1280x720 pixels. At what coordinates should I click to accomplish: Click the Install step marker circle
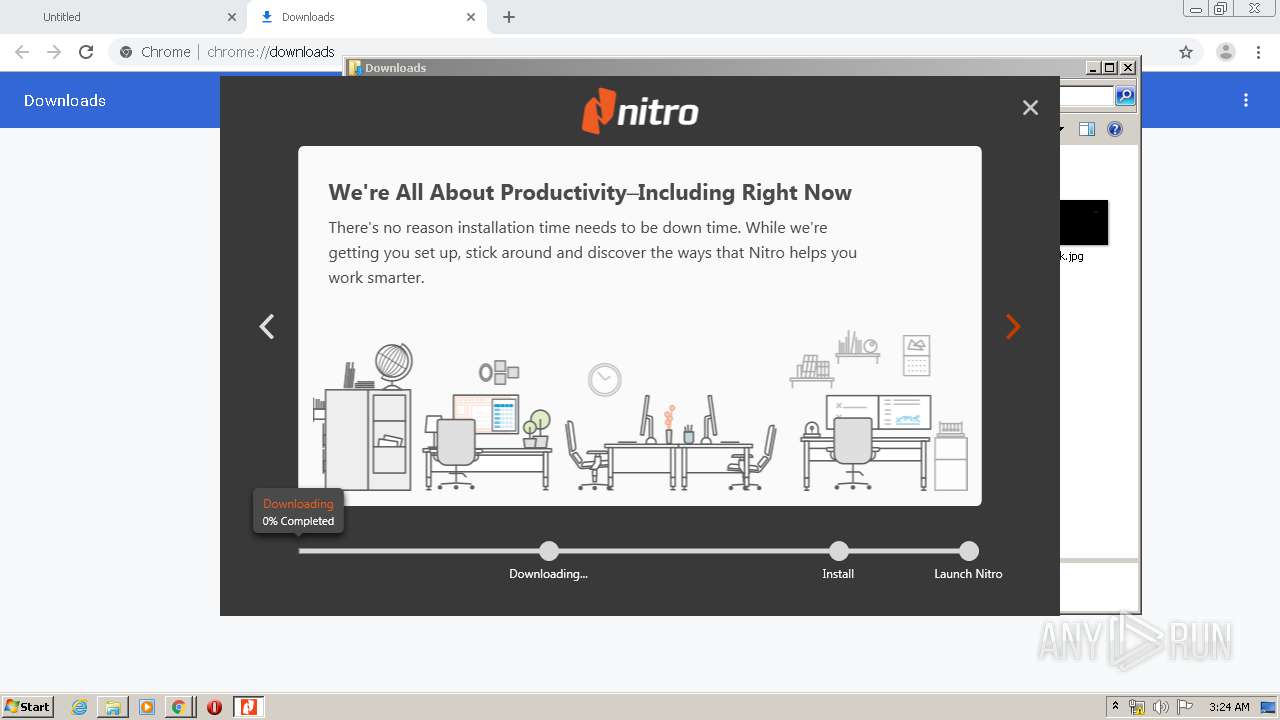click(x=838, y=551)
